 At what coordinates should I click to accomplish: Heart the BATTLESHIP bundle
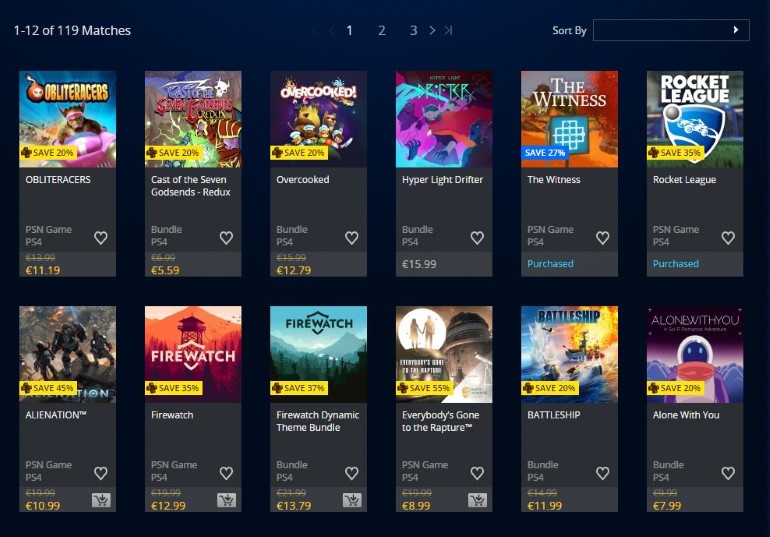pos(603,473)
